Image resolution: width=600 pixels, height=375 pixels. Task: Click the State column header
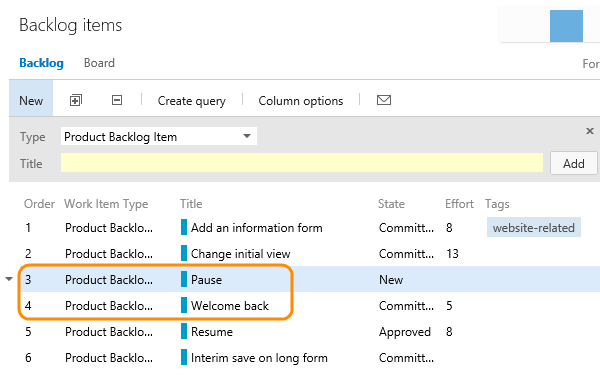point(391,204)
